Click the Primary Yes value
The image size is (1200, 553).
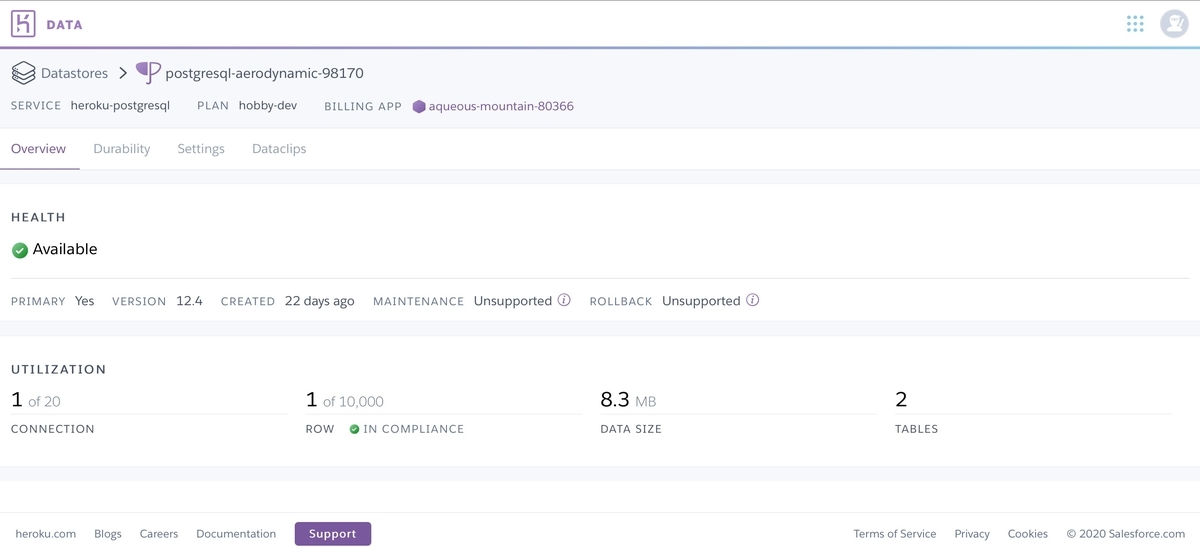(85, 300)
